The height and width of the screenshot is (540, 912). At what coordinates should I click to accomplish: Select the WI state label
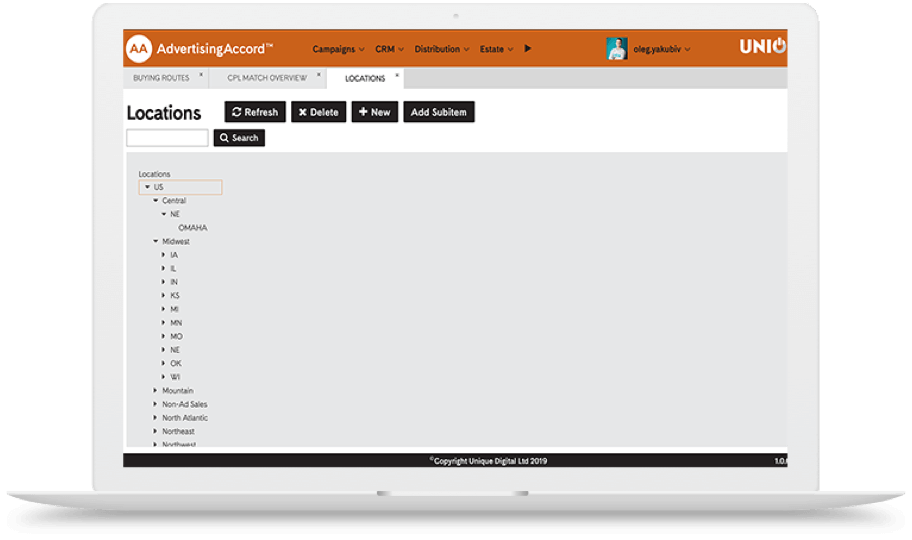click(174, 377)
